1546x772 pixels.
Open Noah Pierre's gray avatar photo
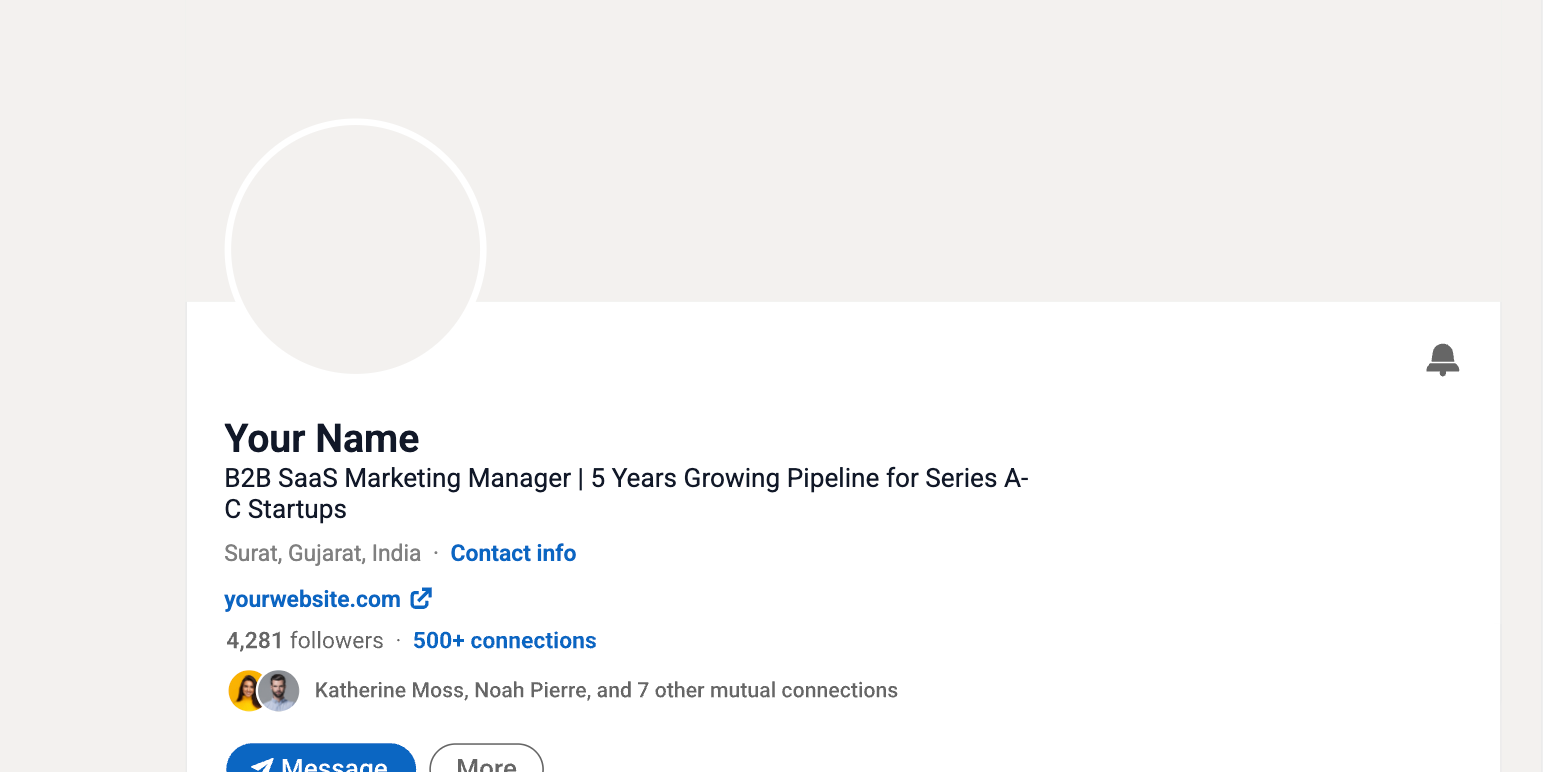281,691
